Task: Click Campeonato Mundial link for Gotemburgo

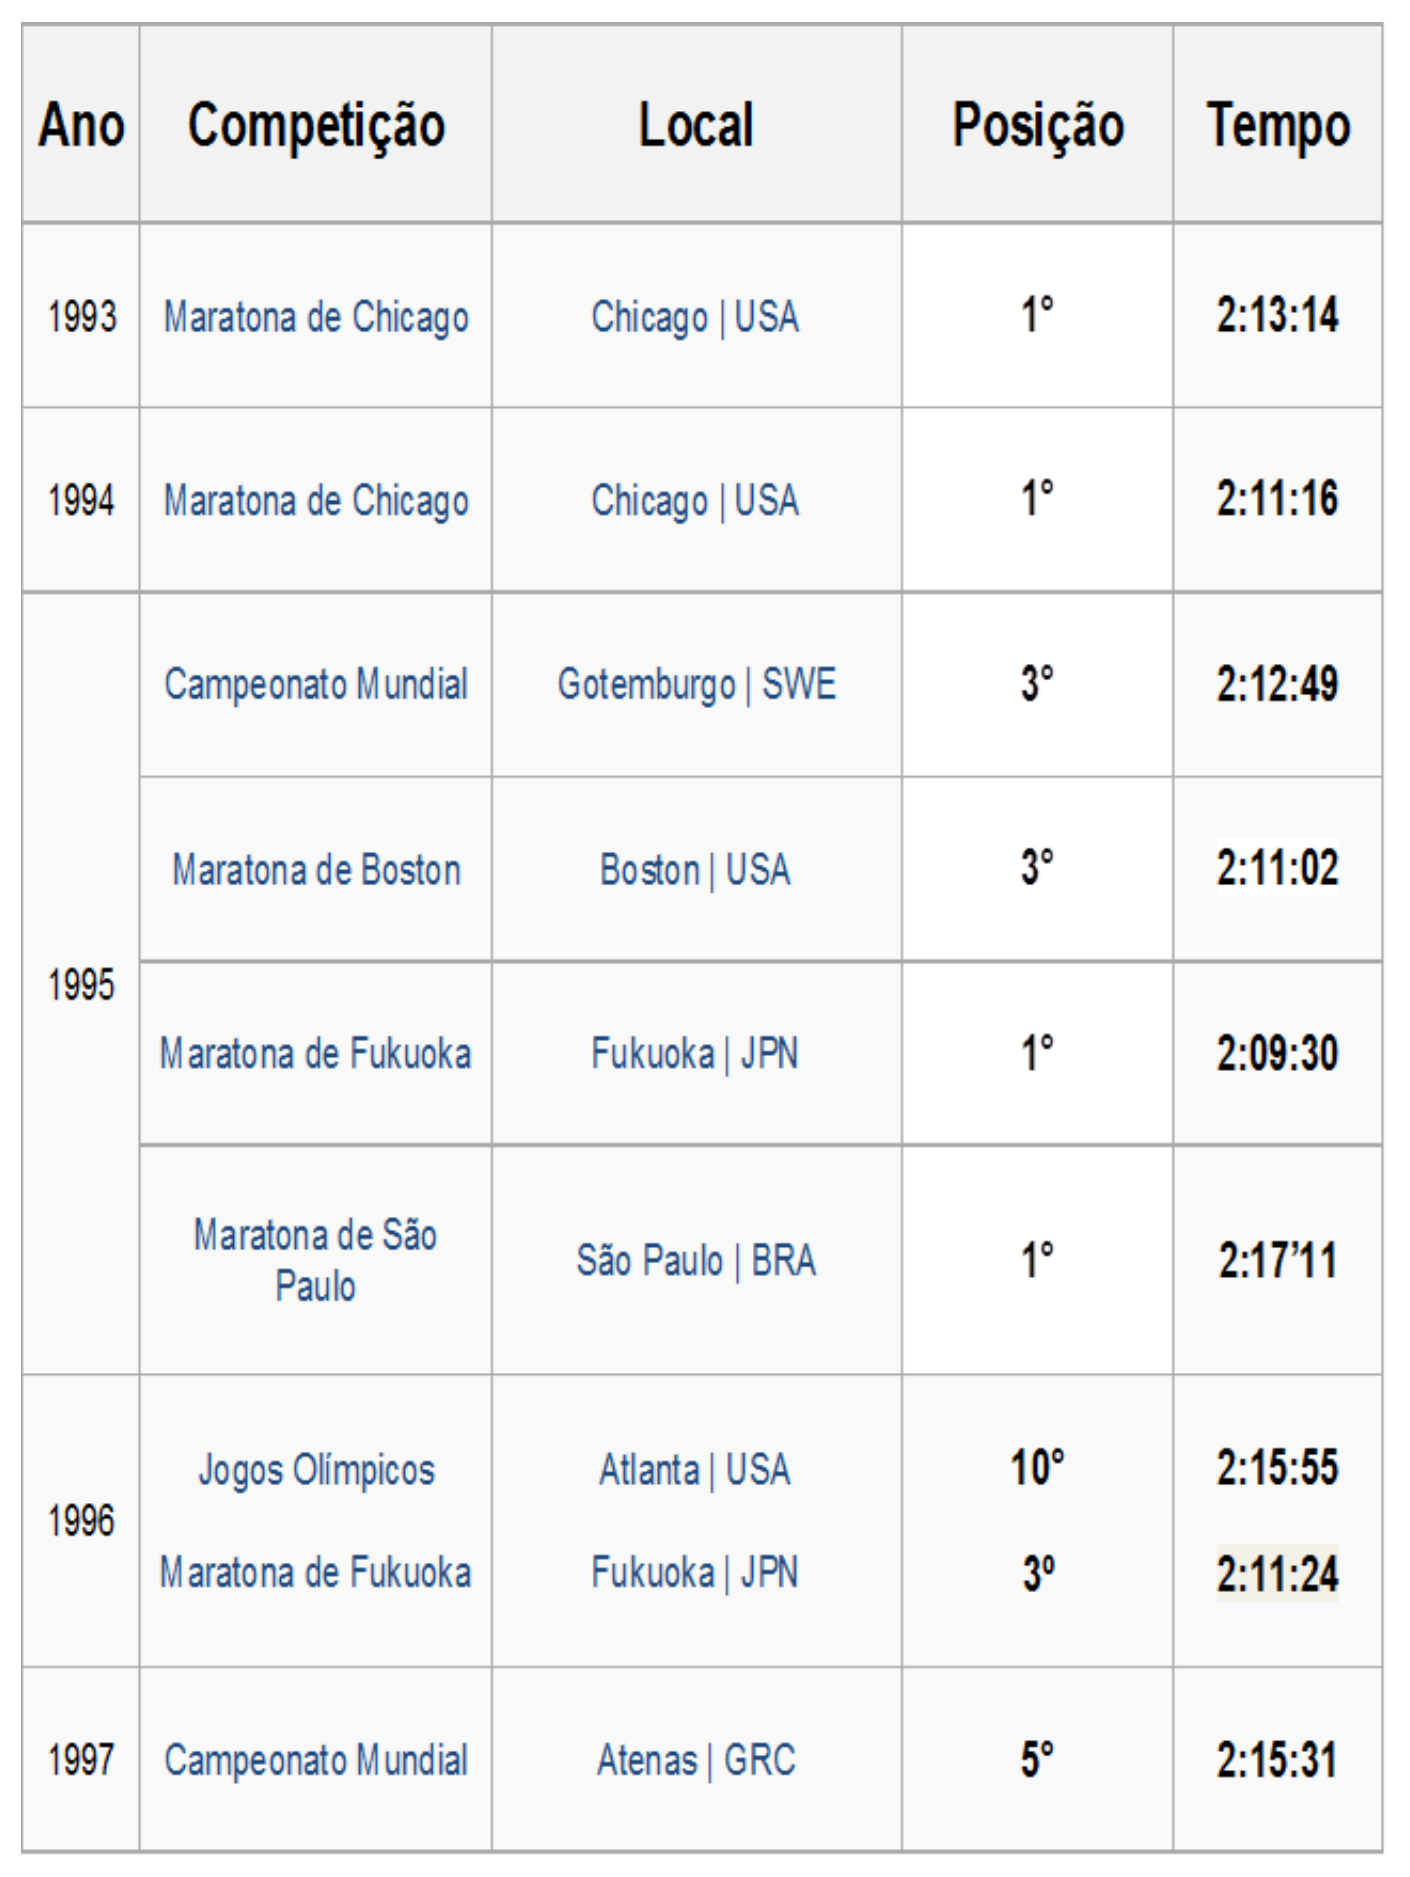Action: pyautogui.click(x=316, y=685)
